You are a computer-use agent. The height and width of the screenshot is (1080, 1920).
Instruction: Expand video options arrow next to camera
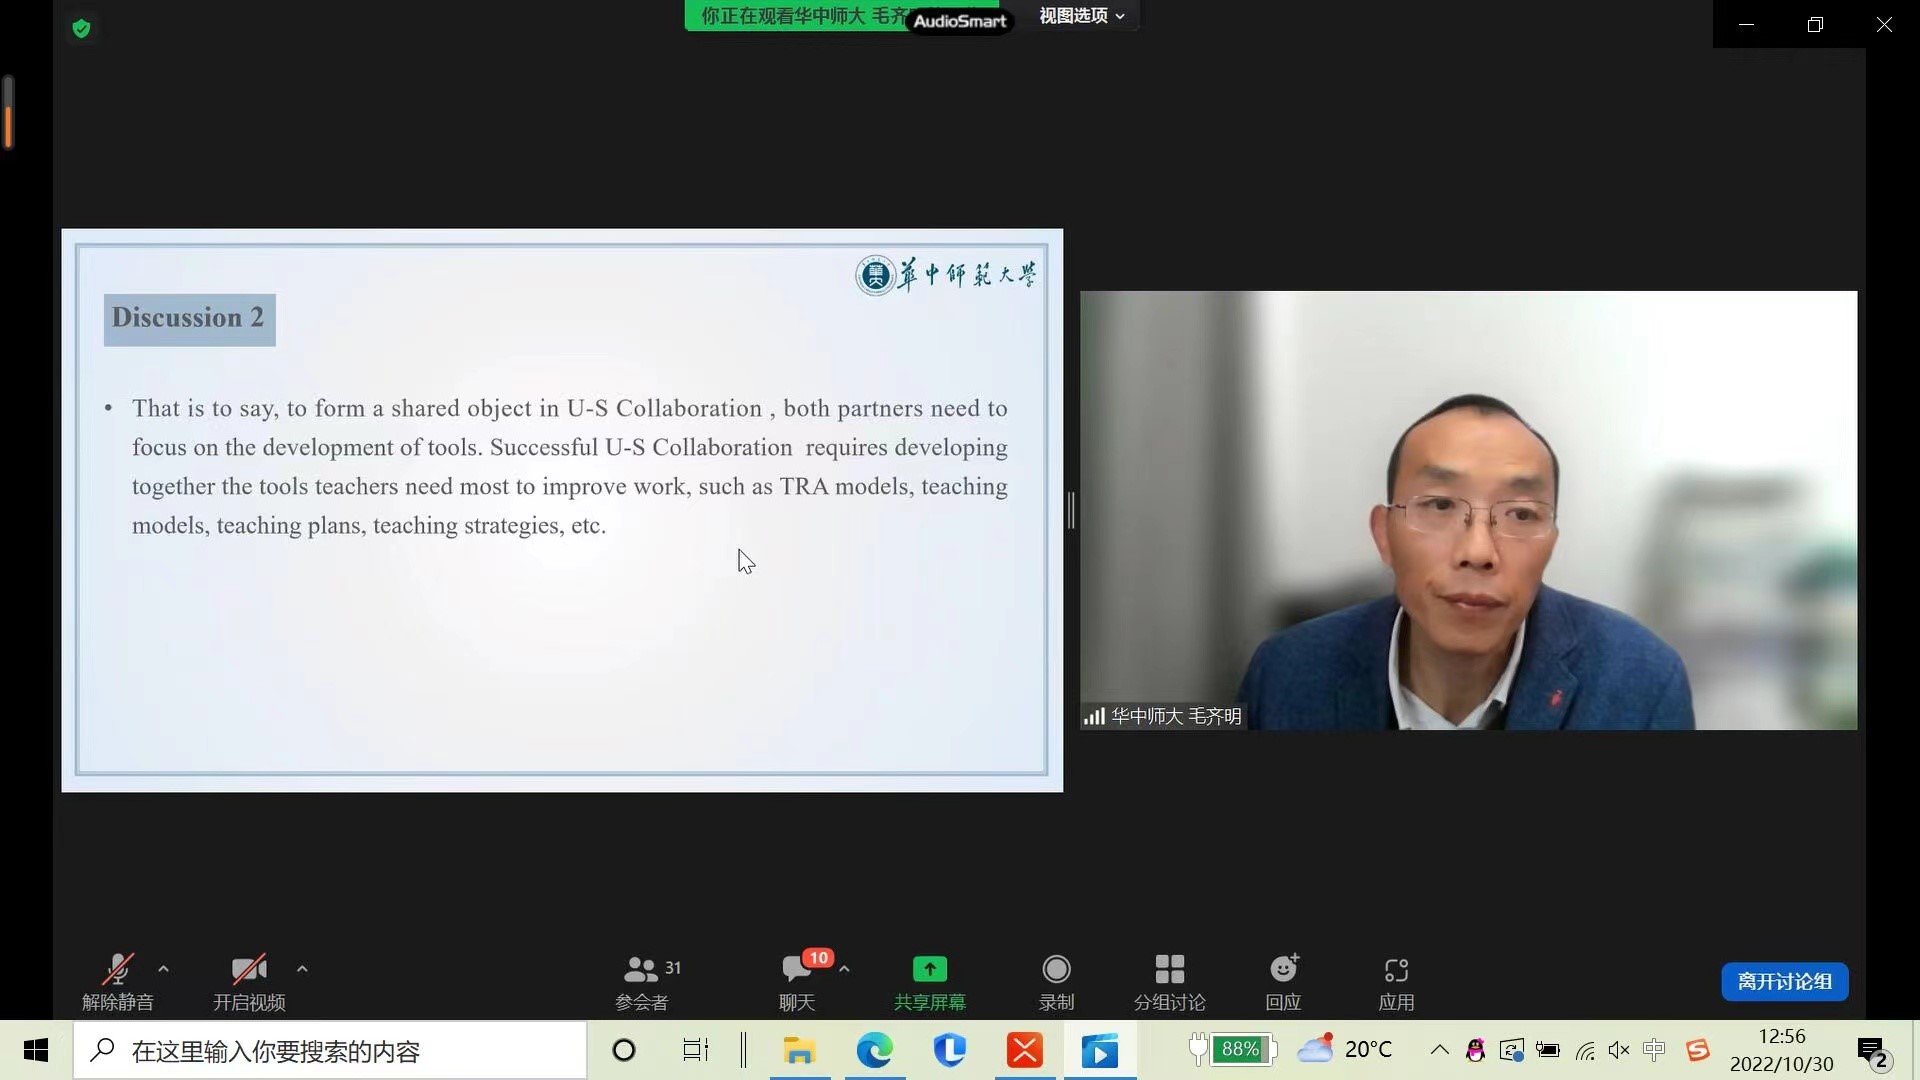(x=302, y=968)
